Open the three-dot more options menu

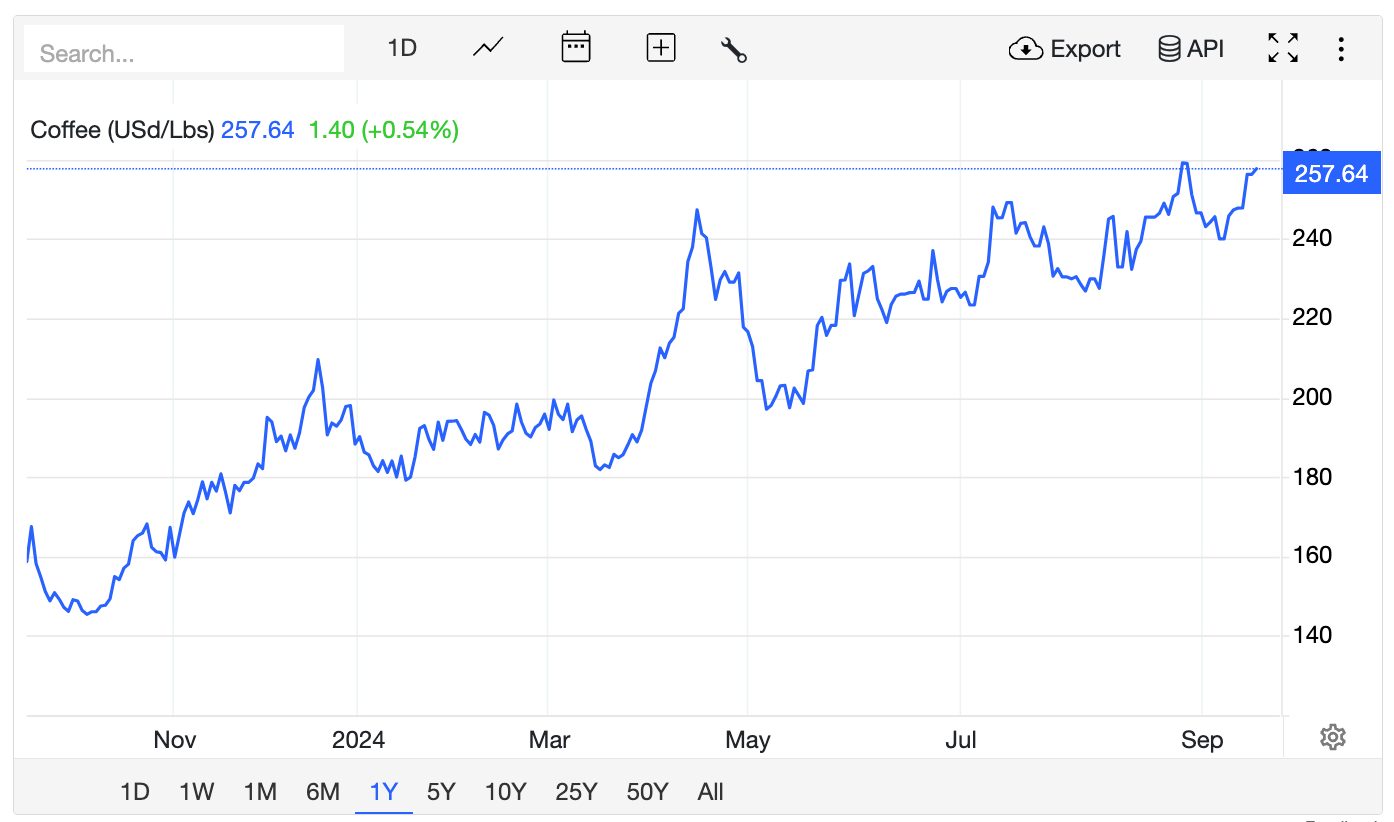click(1342, 48)
